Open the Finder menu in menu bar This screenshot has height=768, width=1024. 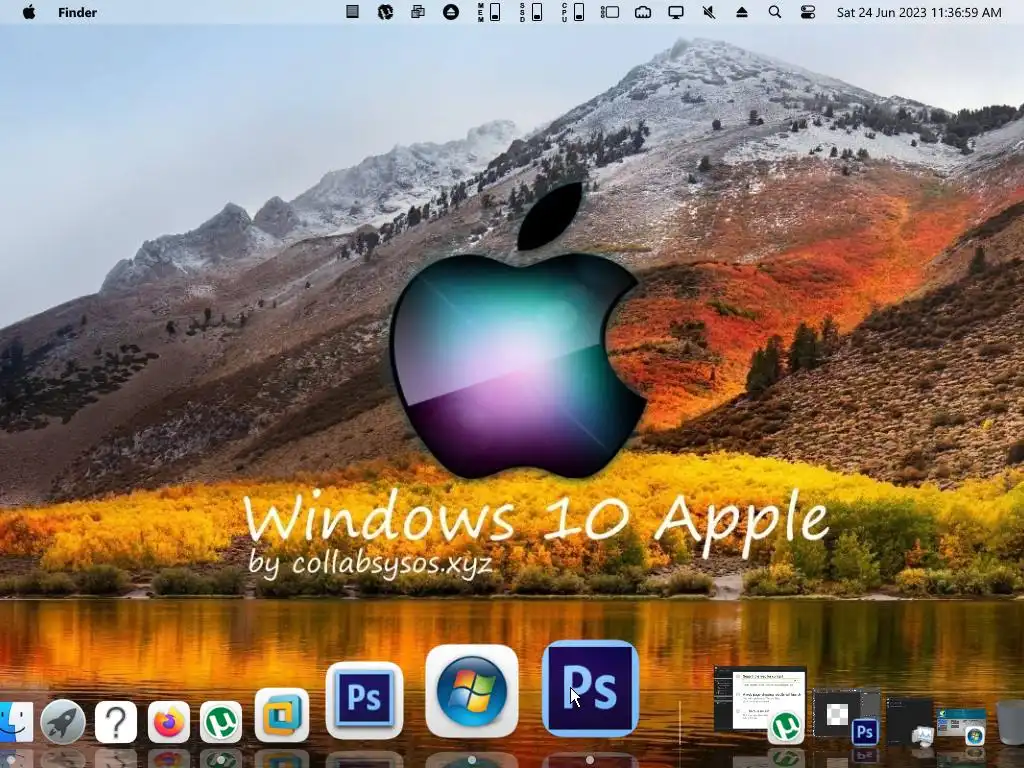pyautogui.click(x=77, y=12)
